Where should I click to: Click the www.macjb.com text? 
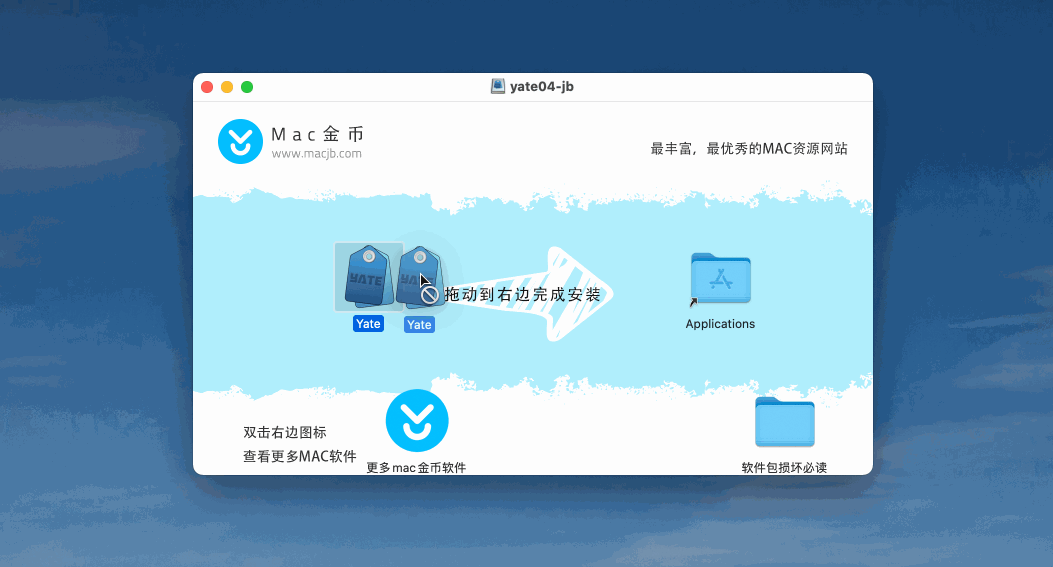click(x=316, y=154)
